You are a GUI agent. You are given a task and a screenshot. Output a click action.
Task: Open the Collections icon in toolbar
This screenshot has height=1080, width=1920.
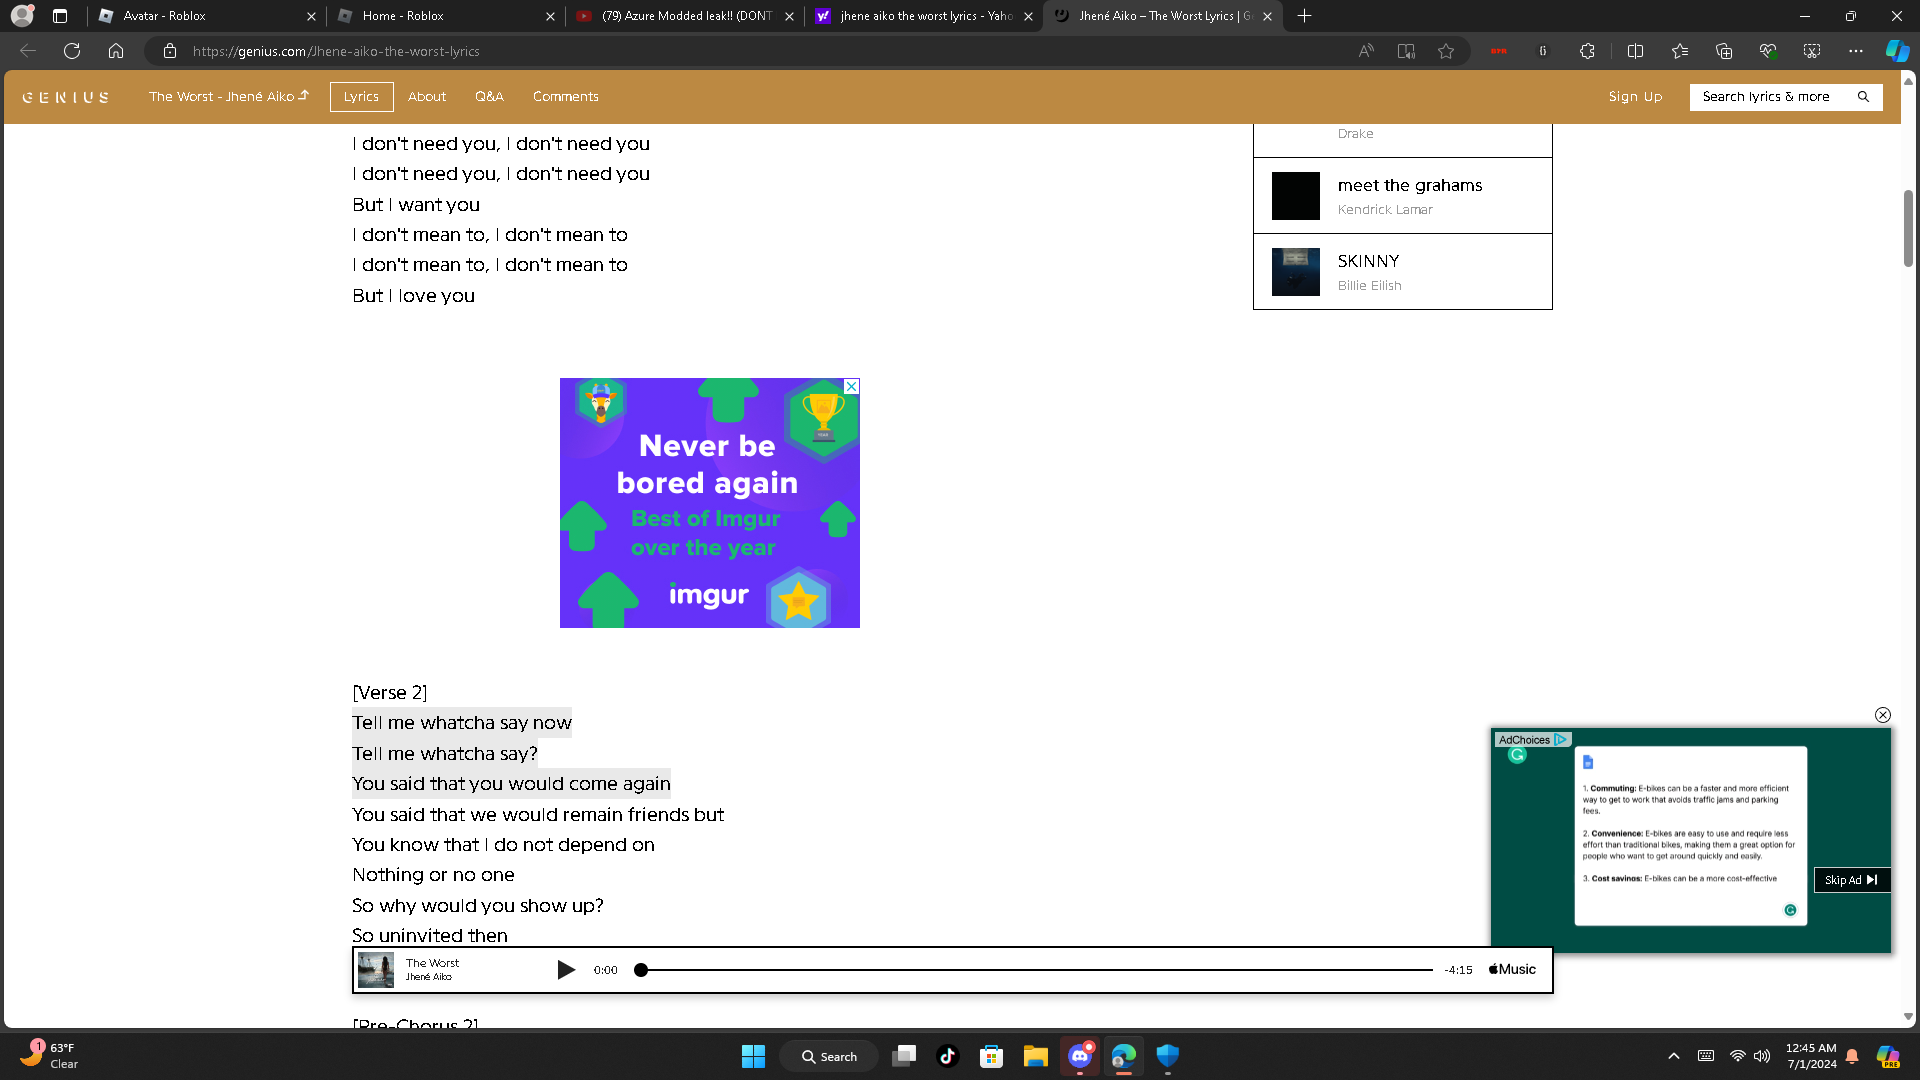point(1724,51)
